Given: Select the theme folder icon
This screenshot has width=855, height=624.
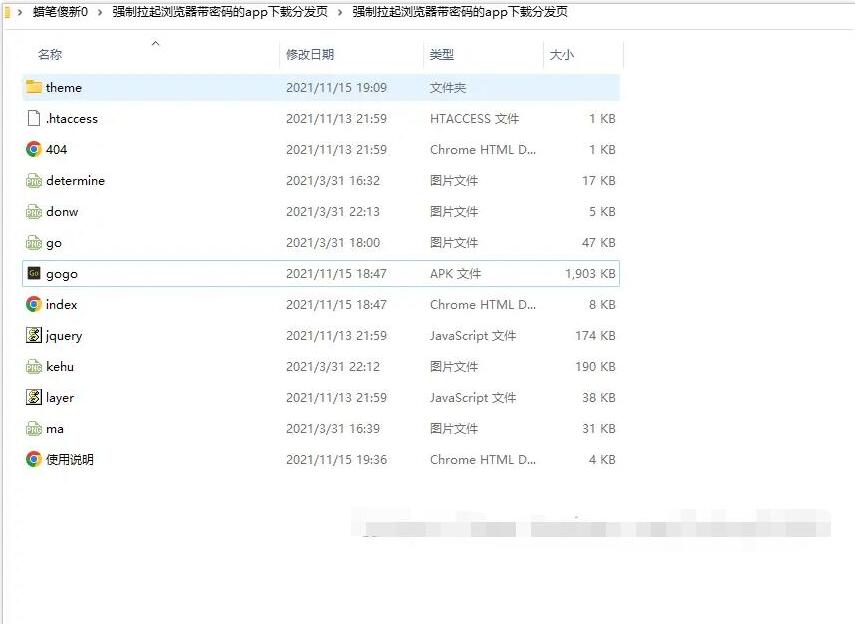Looking at the screenshot, I should pos(34,87).
